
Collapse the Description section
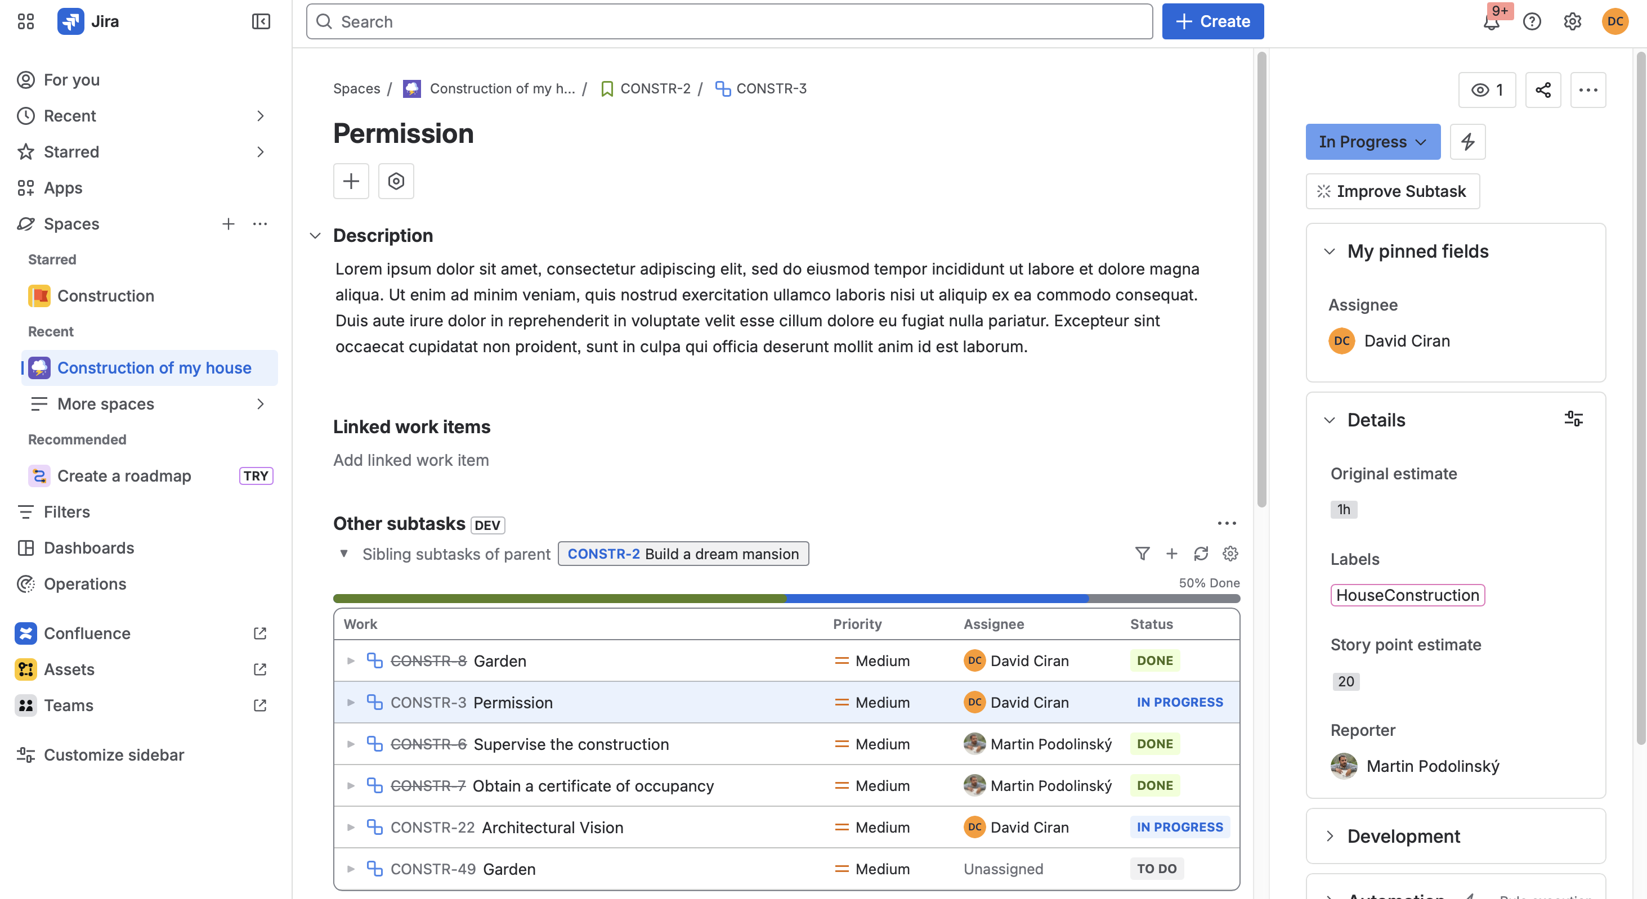pyautogui.click(x=315, y=236)
